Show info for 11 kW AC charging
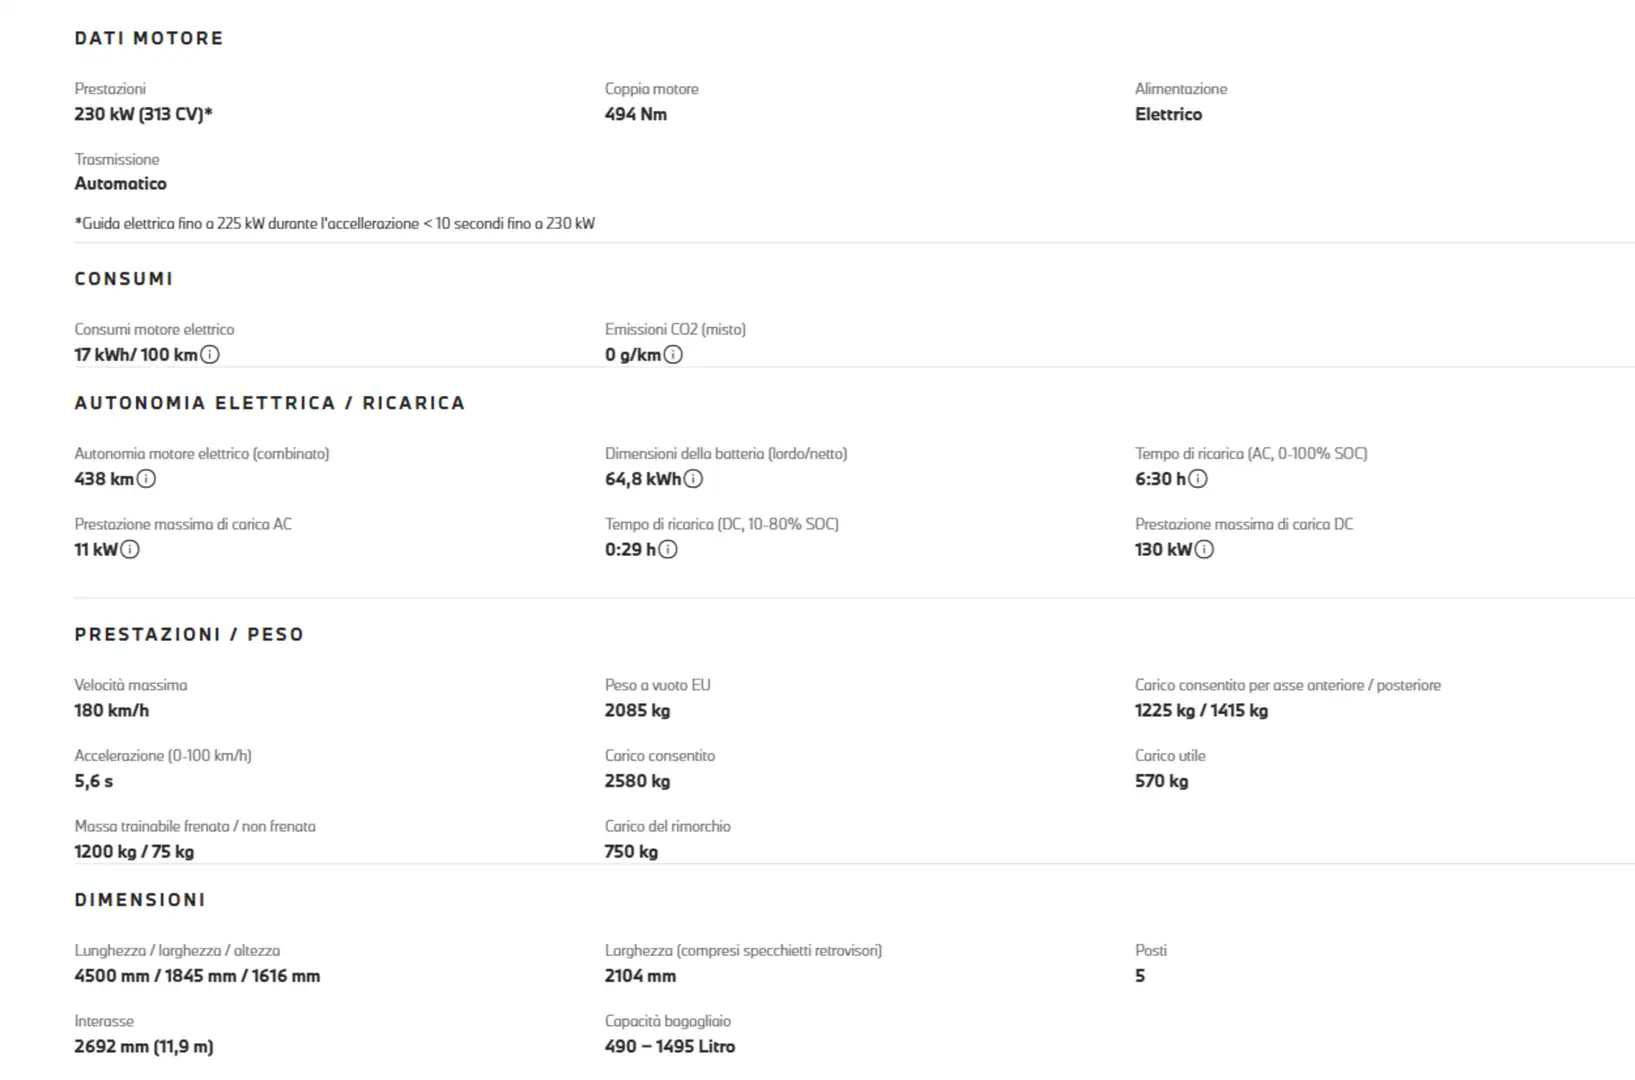The height and width of the screenshot is (1080, 1635). tap(130, 549)
